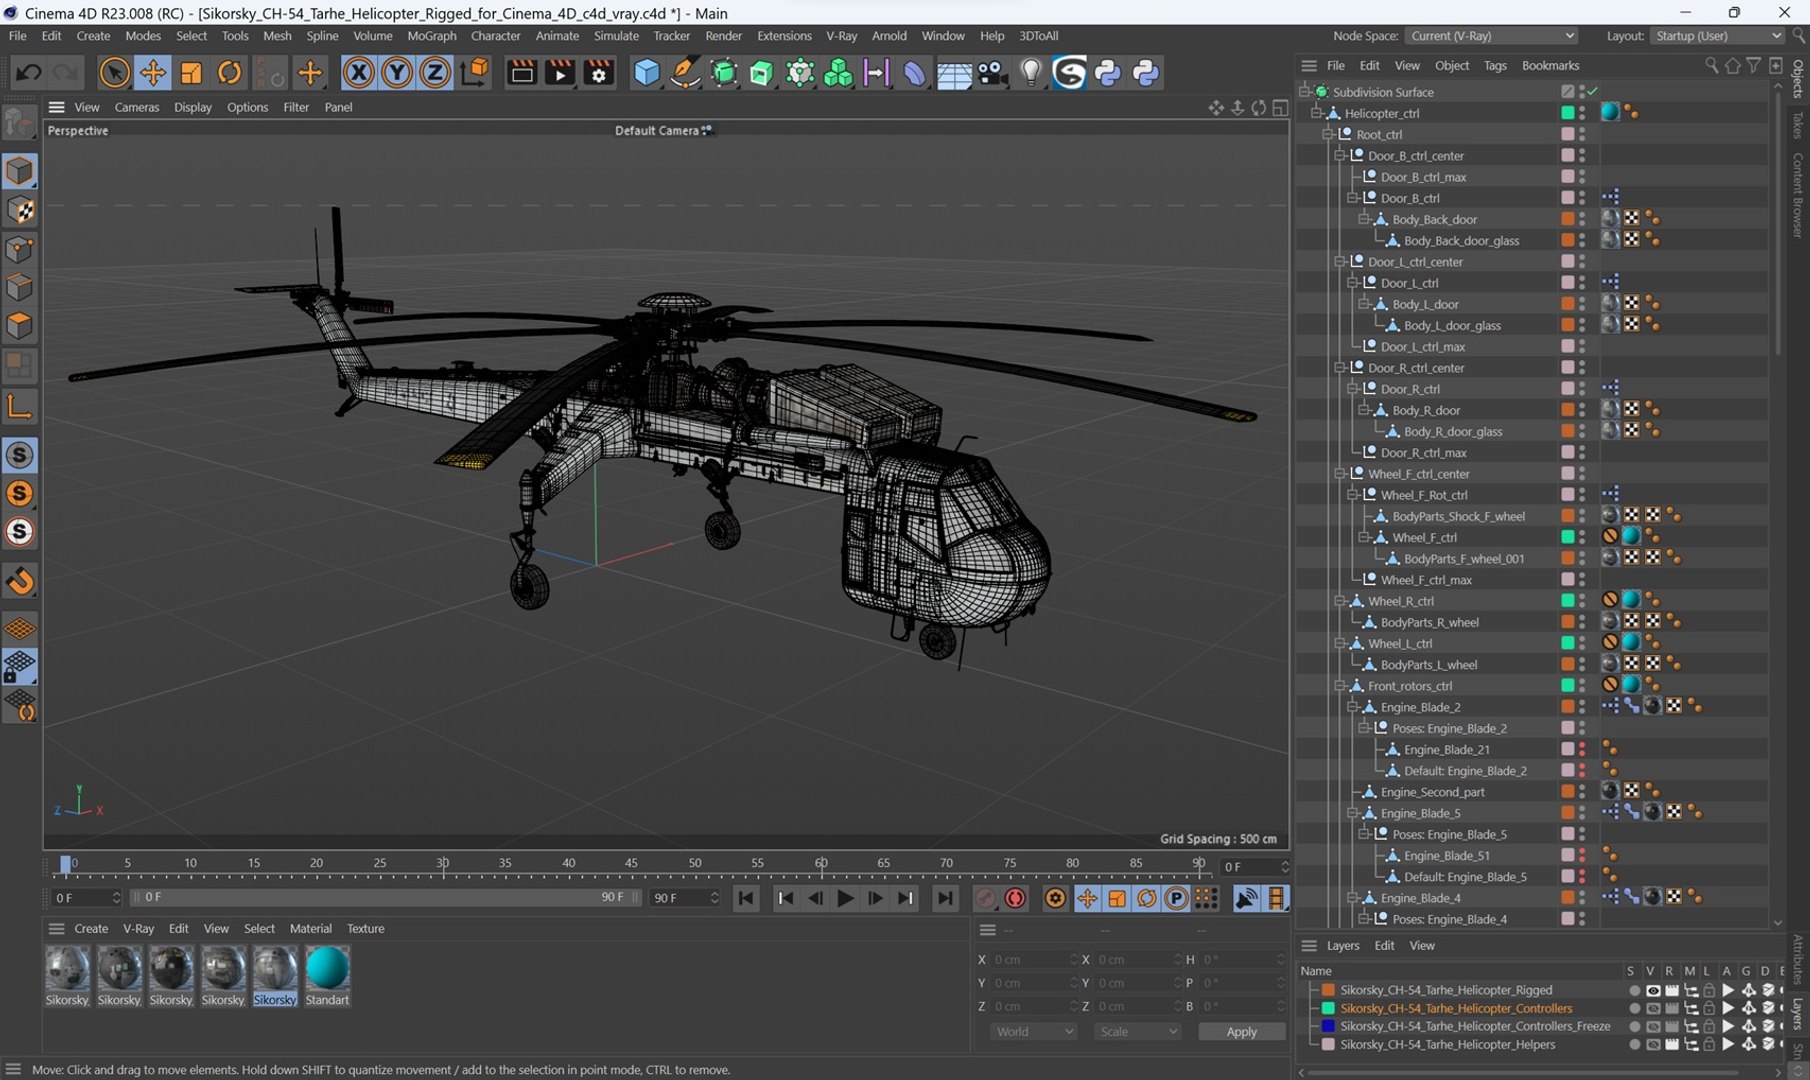Open the Spline pen tool
Image resolution: width=1810 pixels, height=1080 pixels.
[685, 72]
